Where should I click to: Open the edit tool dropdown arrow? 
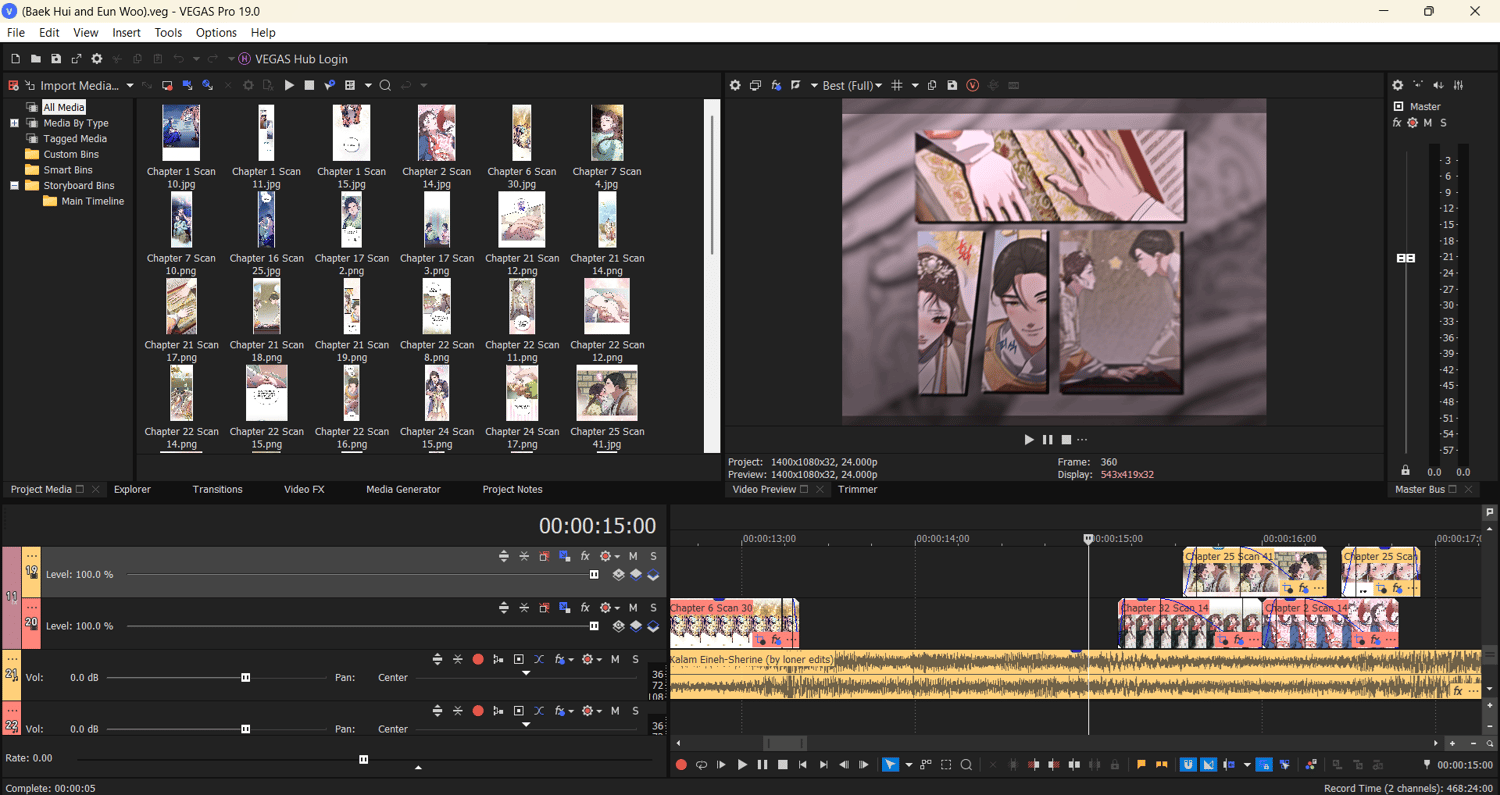(x=908, y=765)
